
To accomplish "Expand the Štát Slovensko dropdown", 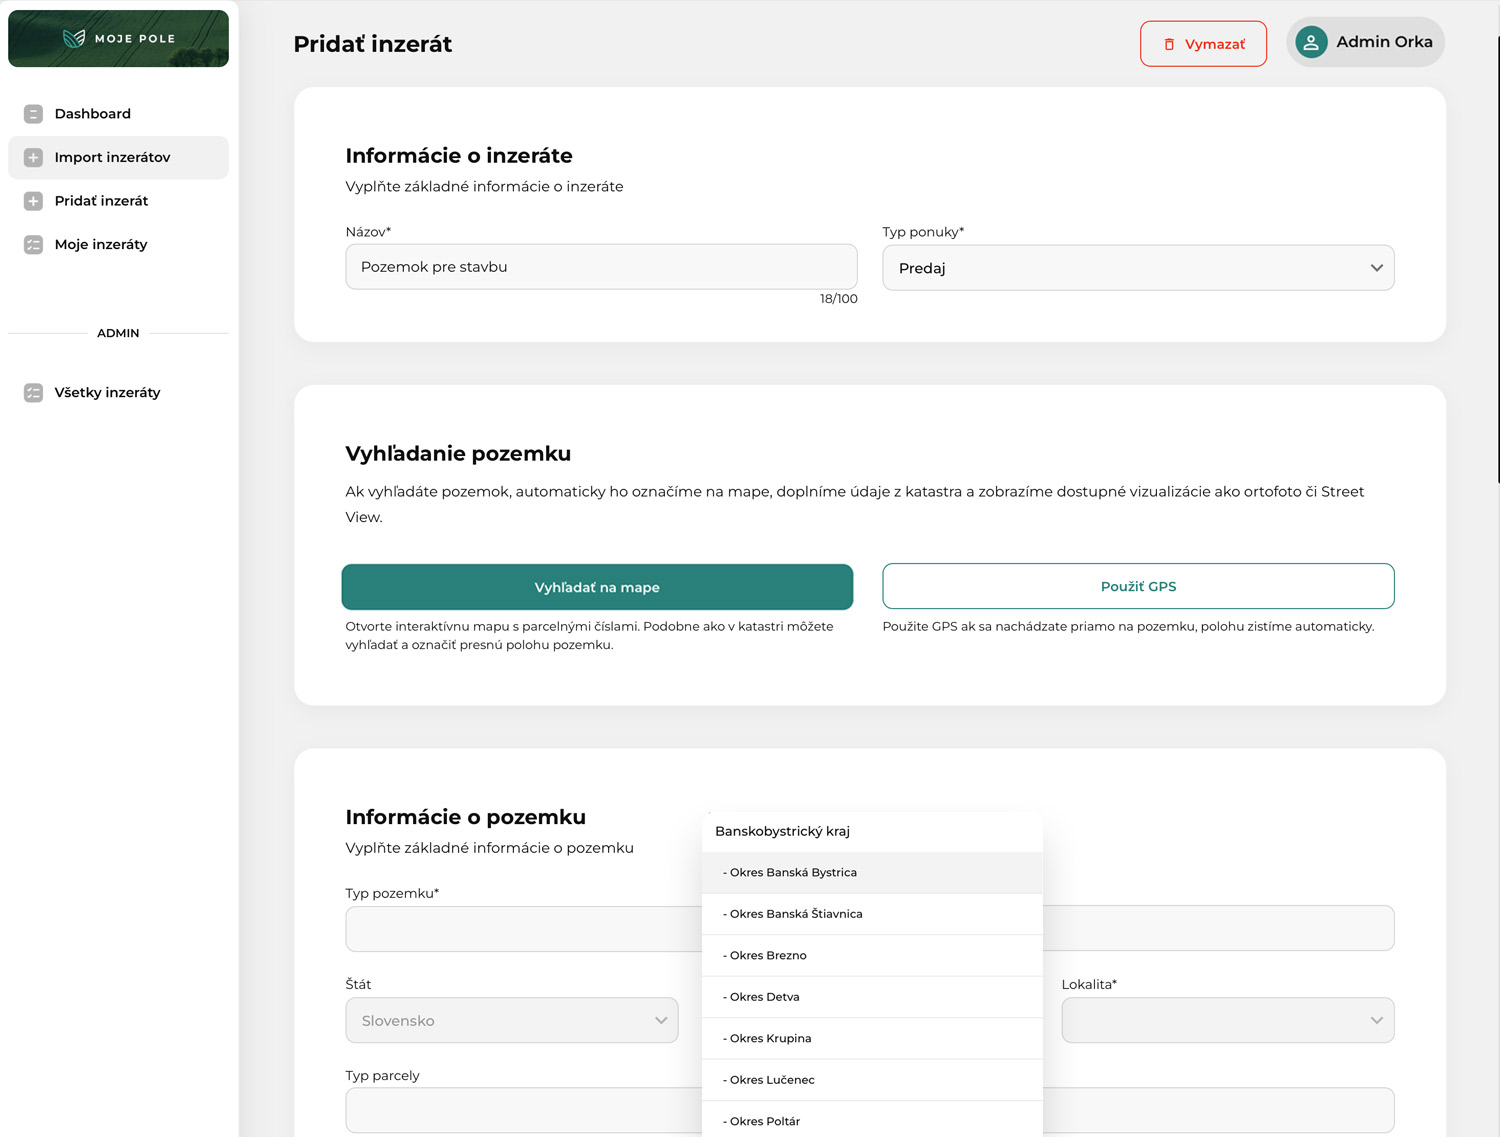I will (511, 1020).
